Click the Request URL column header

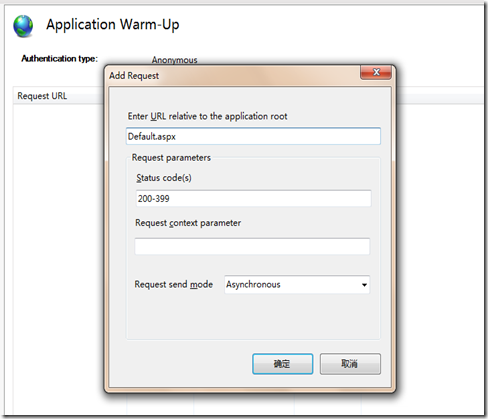pos(42,96)
